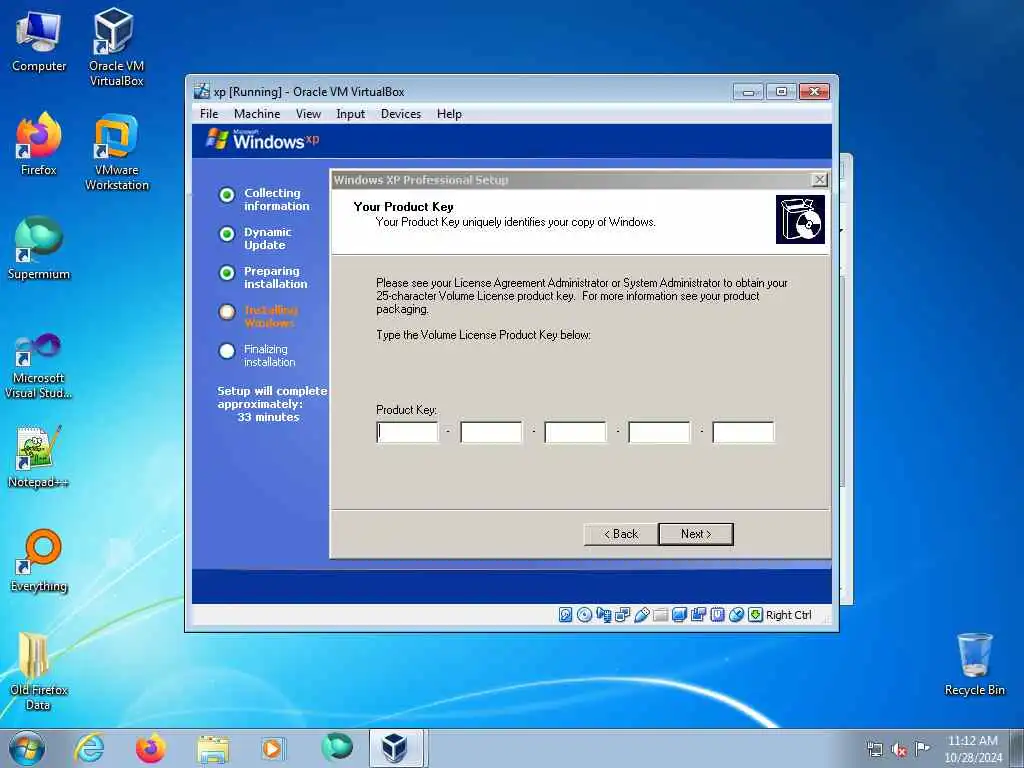
Task: Open Oracle VM VirtualBox desktop shortcut
Action: (x=116, y=47)
